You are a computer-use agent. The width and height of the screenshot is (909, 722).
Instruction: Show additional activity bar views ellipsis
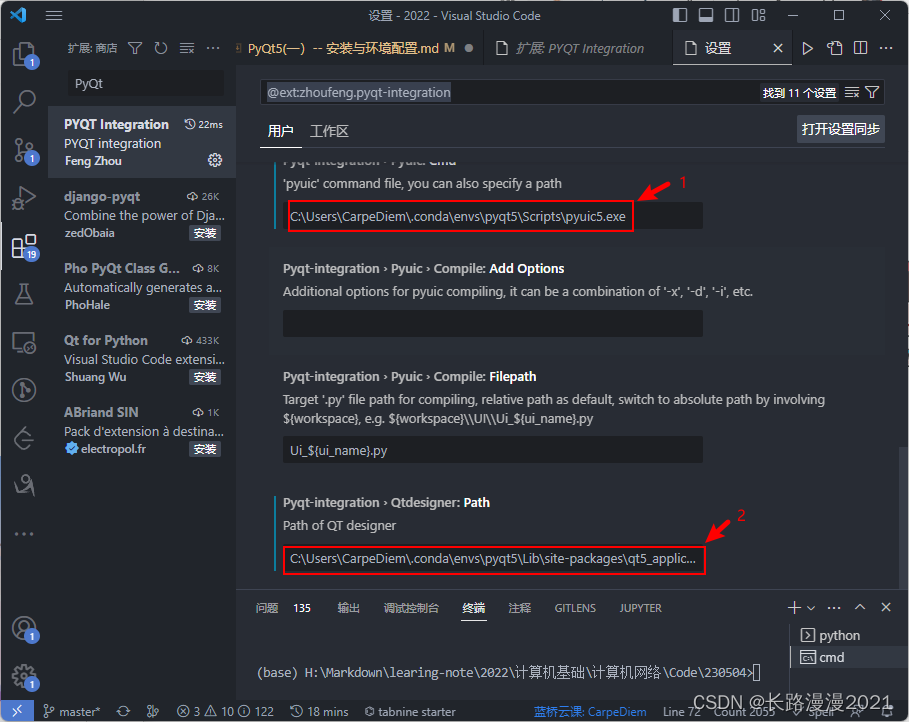pyautogui.click(x=24, y=534)
